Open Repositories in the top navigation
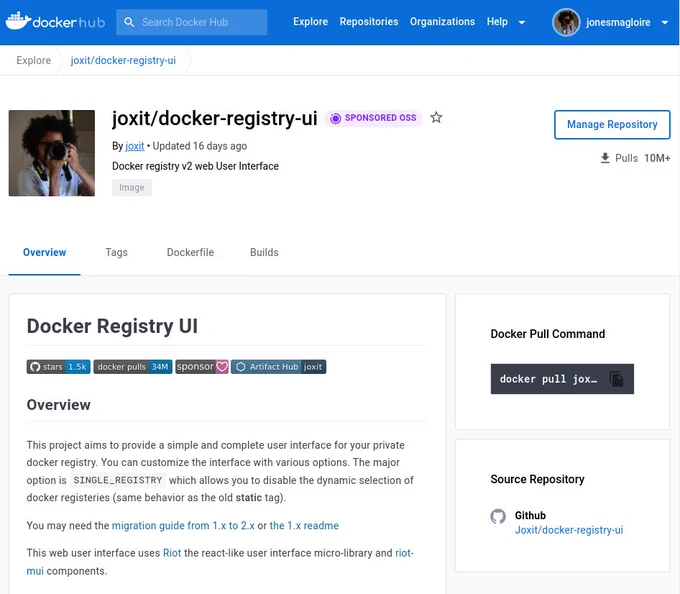 [369, 22]
